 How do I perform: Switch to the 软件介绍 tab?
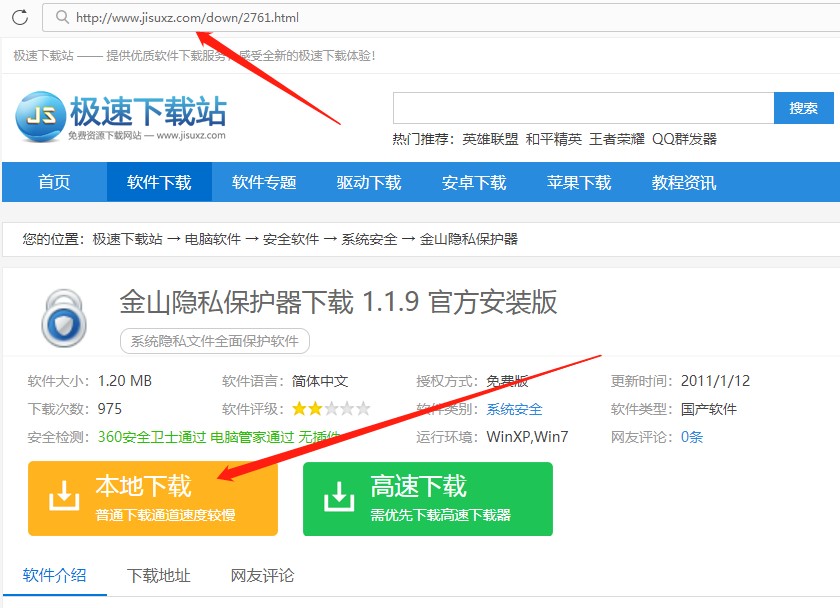point(54,576)
